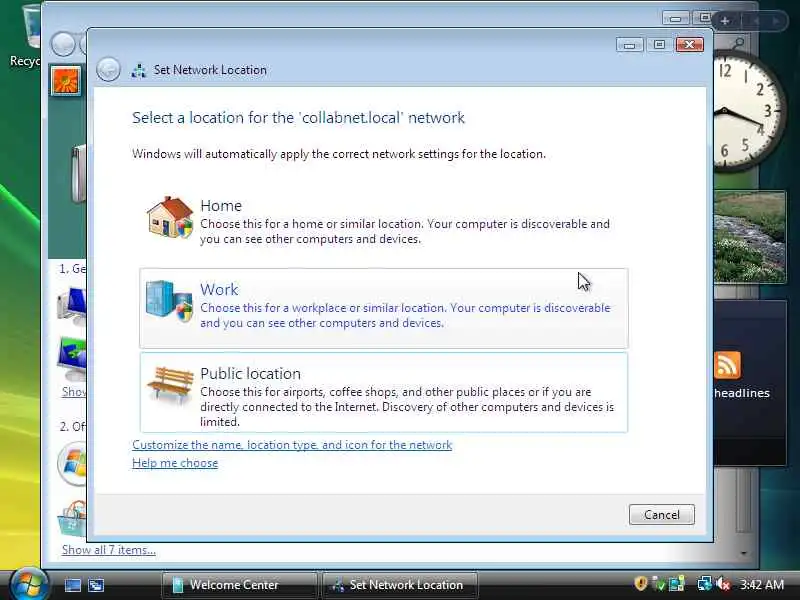Choose the Public location bench icon
800x600 pixels.
point(170,384)
